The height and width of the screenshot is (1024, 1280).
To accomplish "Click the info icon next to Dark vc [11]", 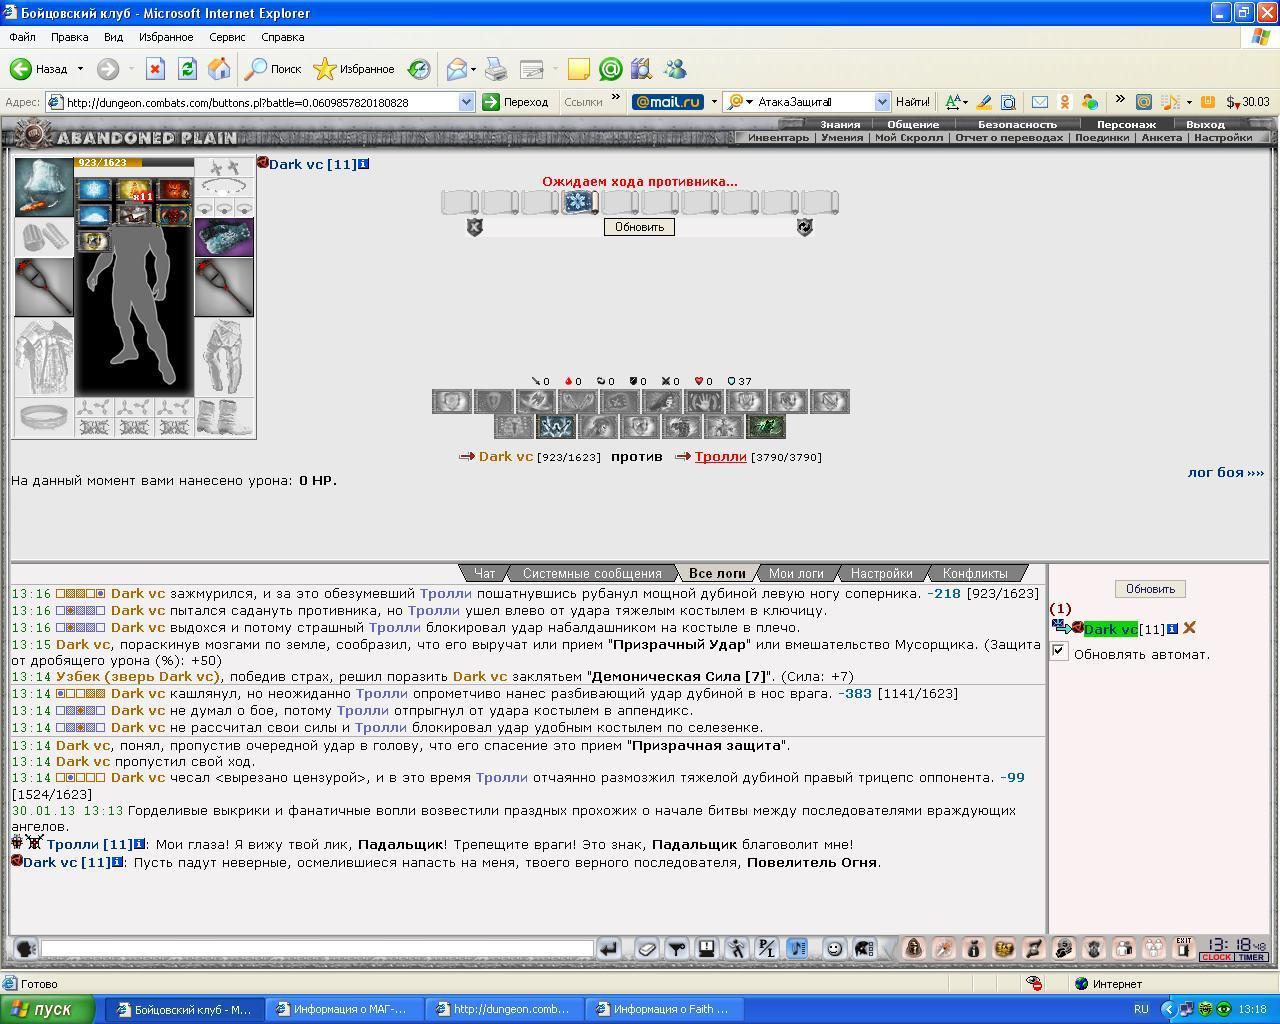I will [363, 164].
